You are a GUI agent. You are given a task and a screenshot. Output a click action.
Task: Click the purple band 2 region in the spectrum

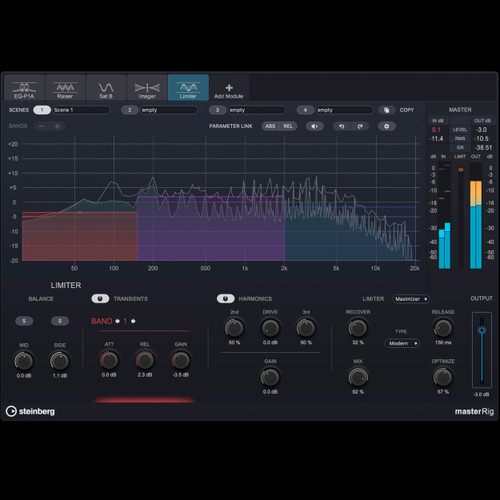(211, 230)
